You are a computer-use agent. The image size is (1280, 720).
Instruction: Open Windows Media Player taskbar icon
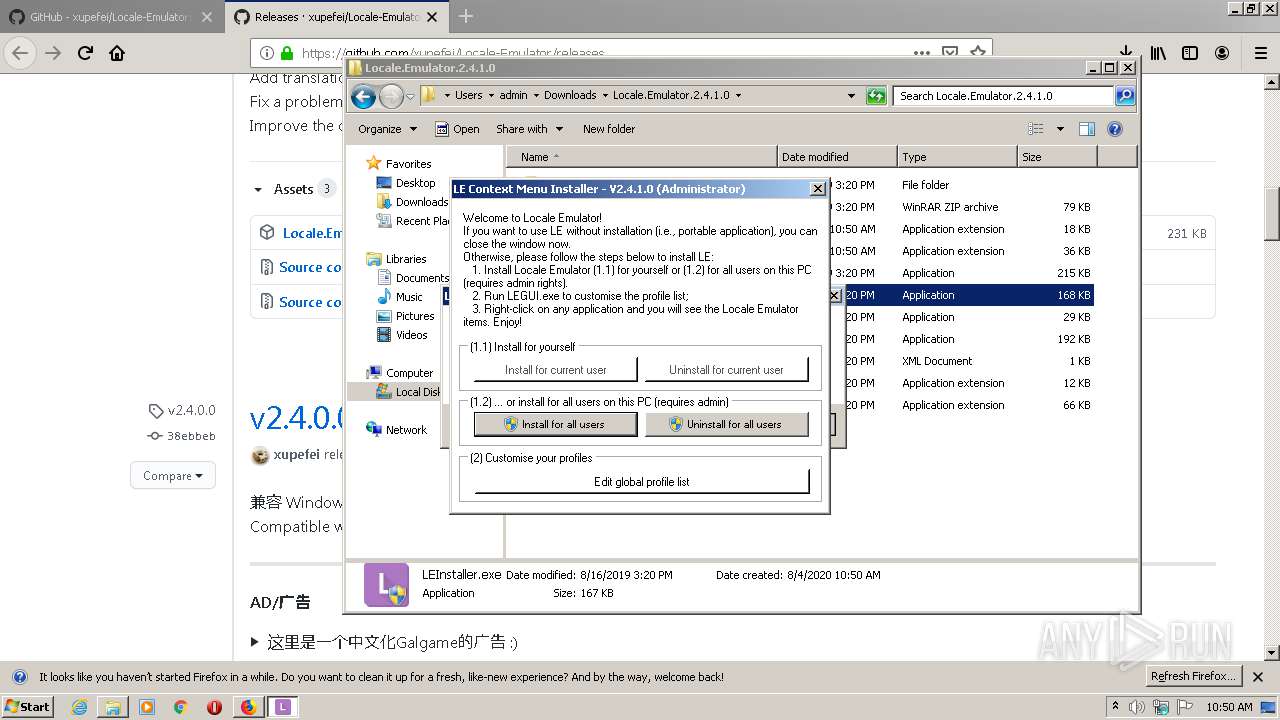(147, 707)
